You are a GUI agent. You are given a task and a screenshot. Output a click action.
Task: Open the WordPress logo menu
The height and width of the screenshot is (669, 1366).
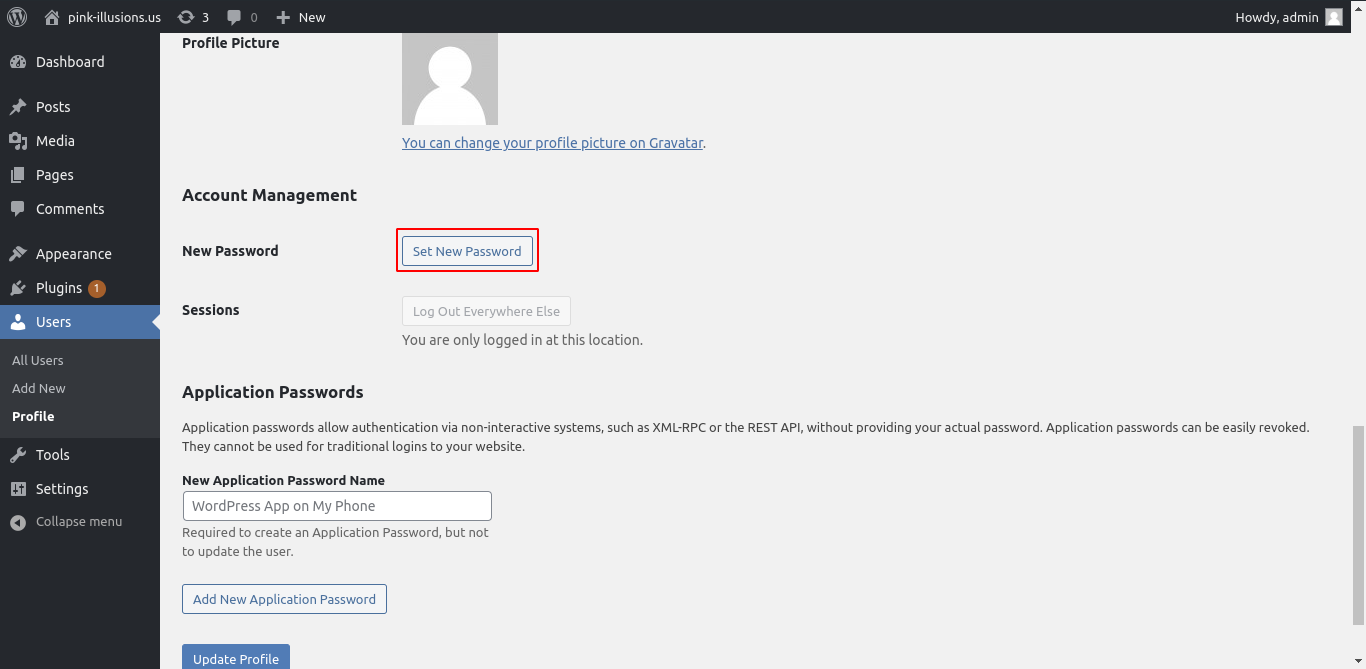tap(17, 17)
